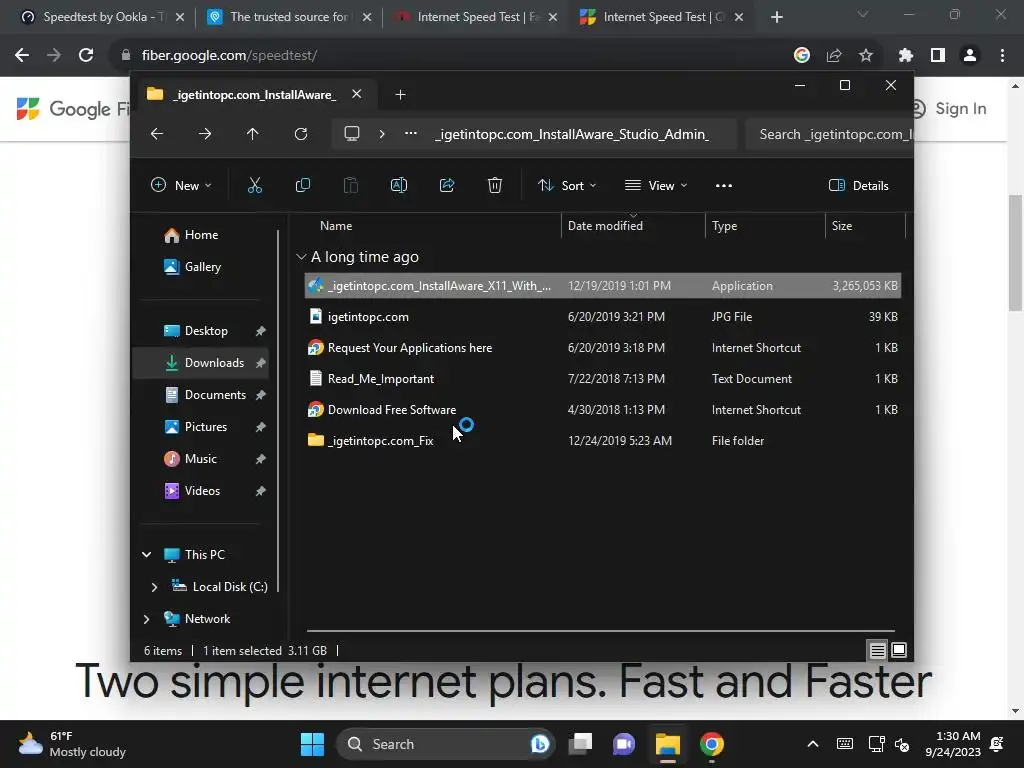
Task: Expand the Network tree node
Action: pos(146,618)
